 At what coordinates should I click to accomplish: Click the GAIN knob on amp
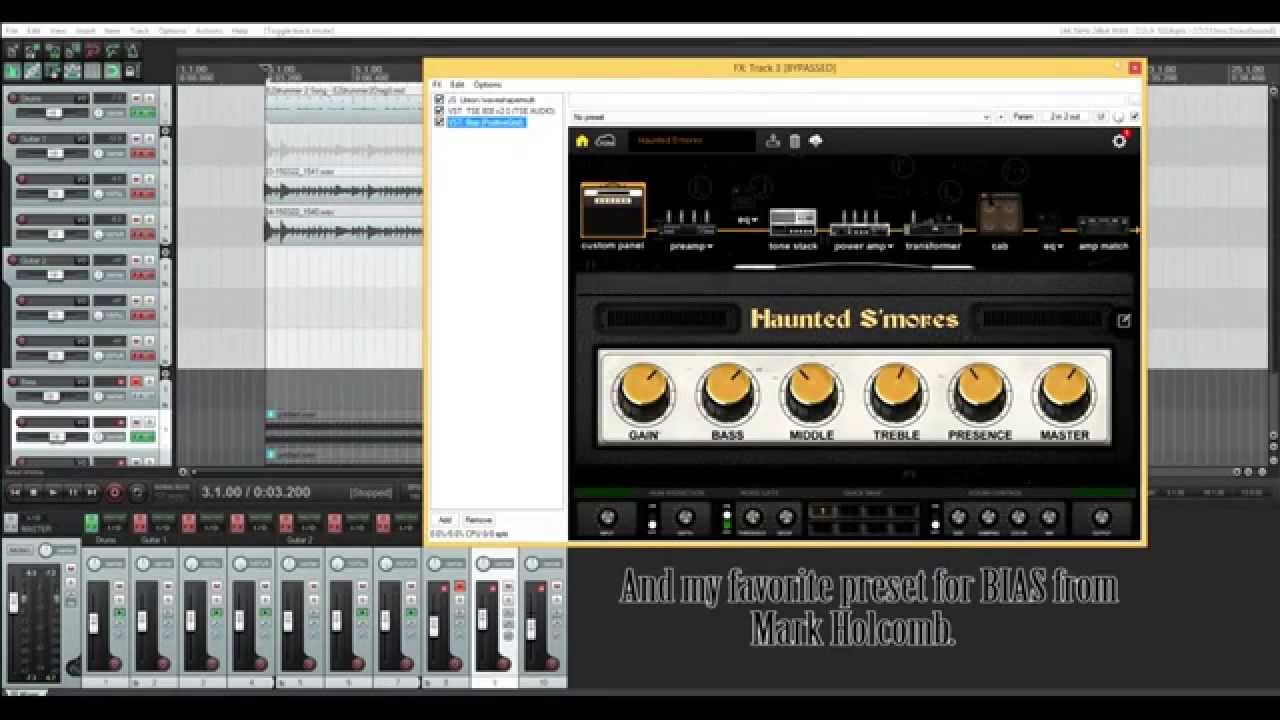tap(643, 393)
